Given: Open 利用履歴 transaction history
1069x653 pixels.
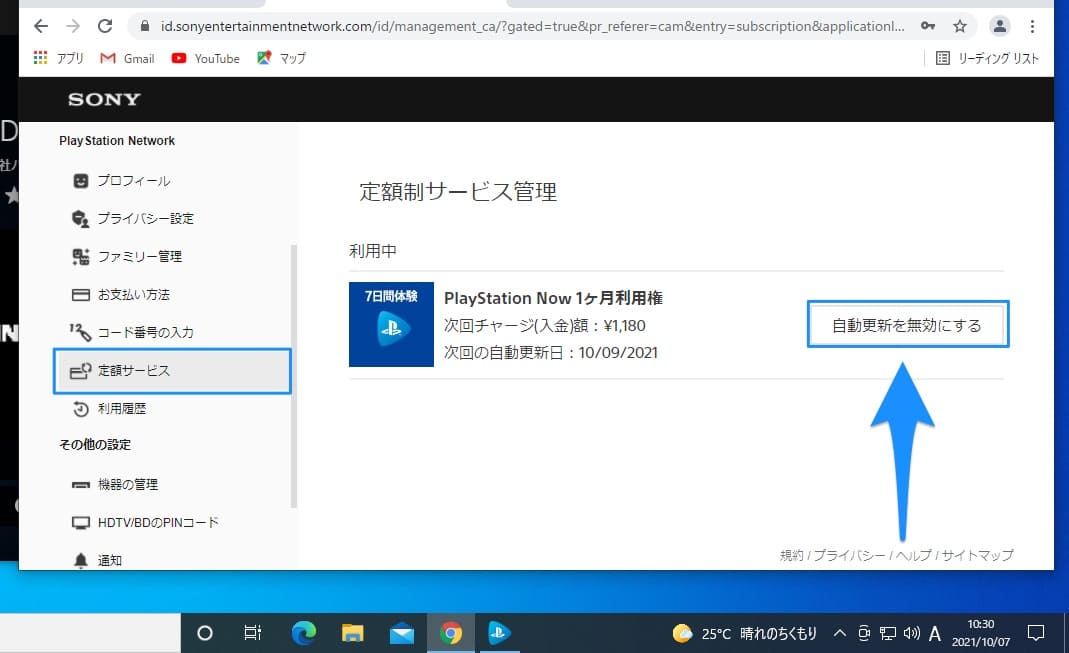Looking at the screenshot, I should pos(121,409).
